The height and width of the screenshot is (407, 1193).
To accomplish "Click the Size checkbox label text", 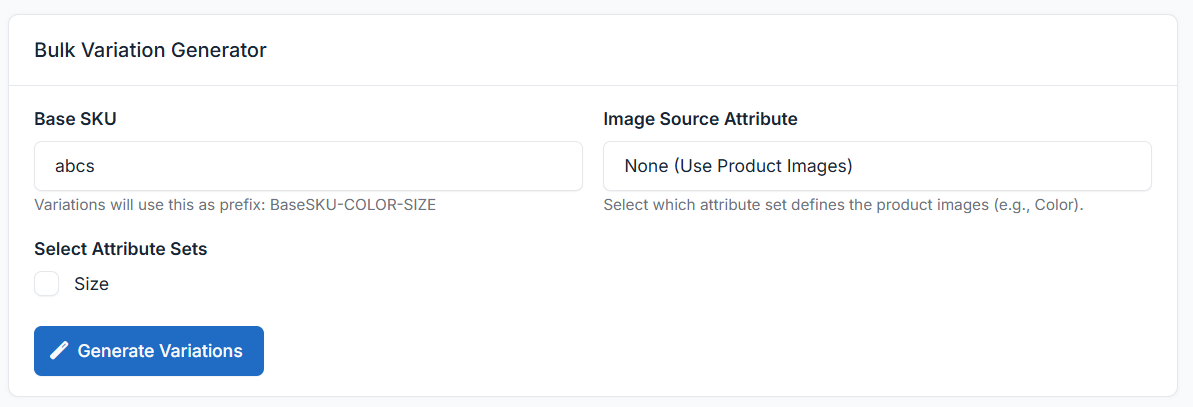I will [91, 284].
